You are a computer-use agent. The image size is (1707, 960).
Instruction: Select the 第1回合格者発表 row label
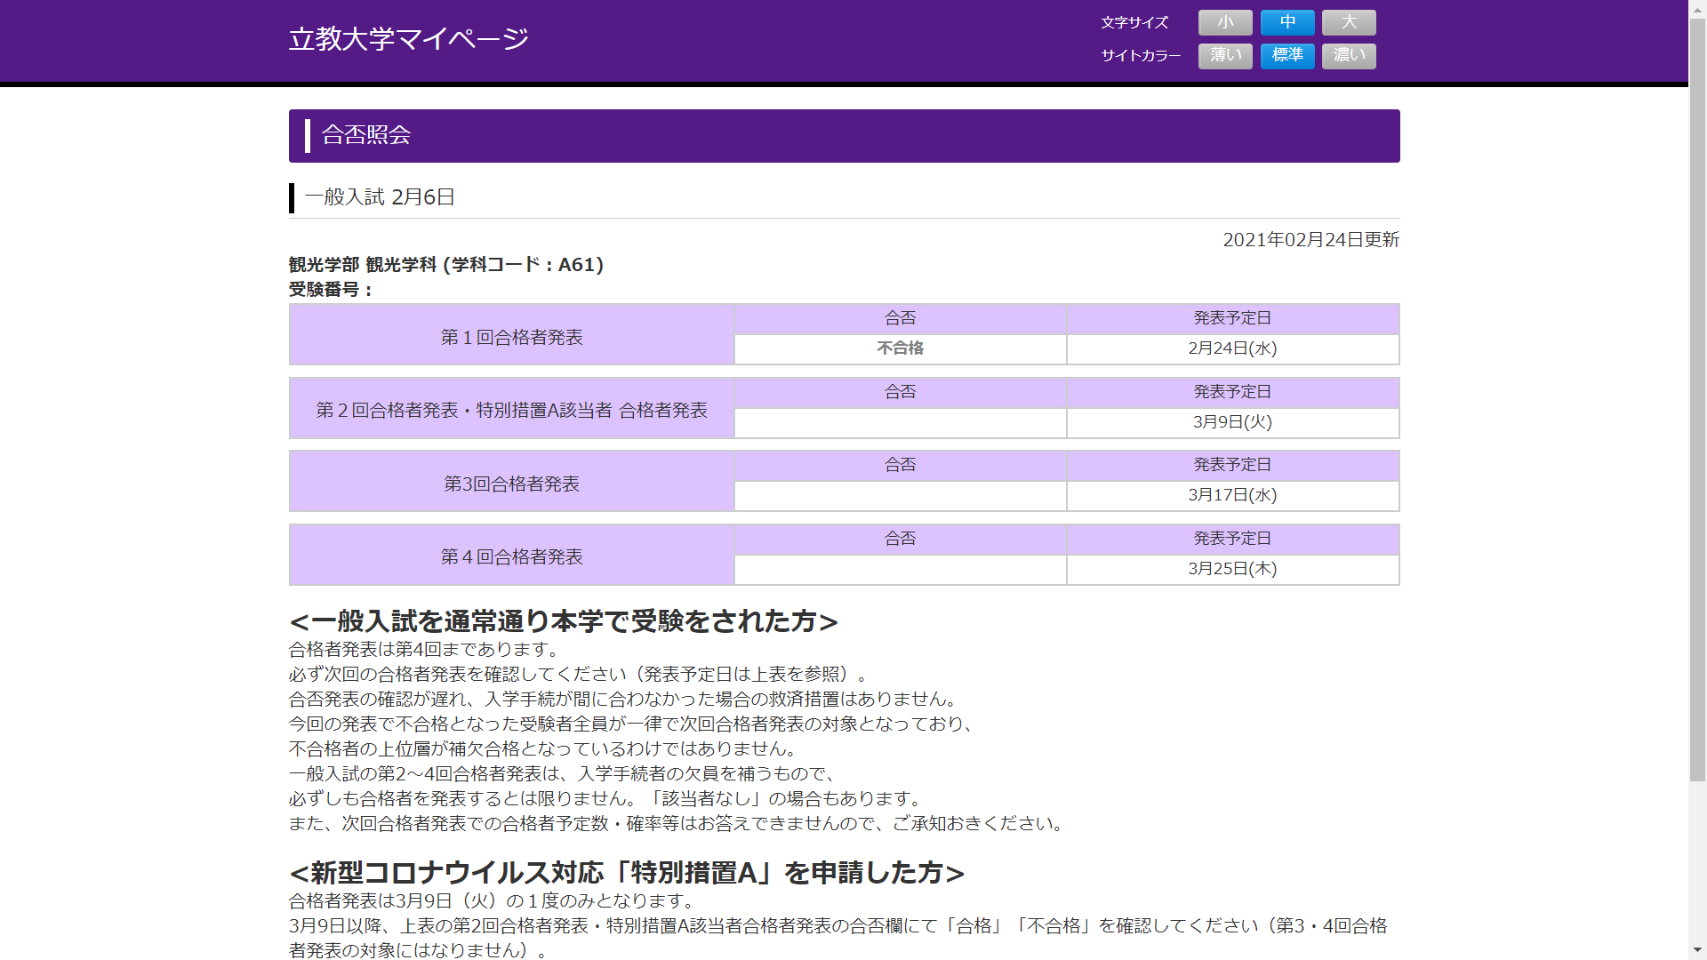coord(511,337)
